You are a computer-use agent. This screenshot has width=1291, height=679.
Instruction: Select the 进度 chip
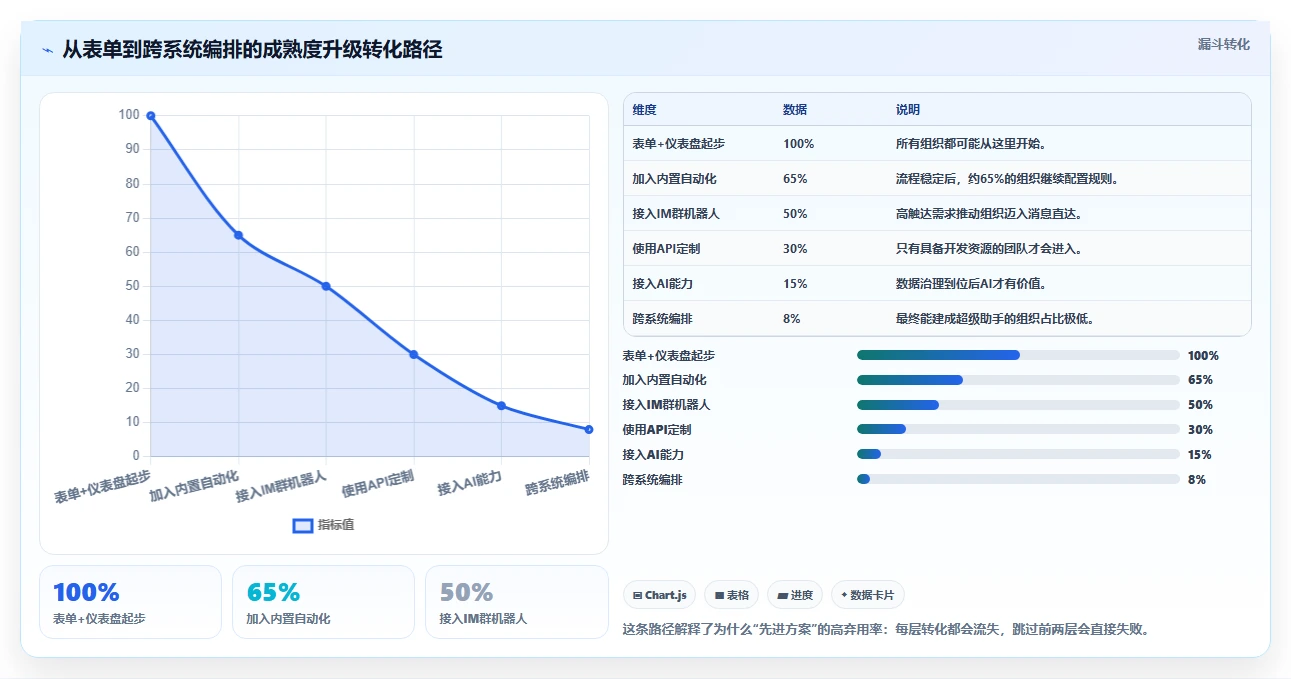pyautogui.click(x=795, y=595)
